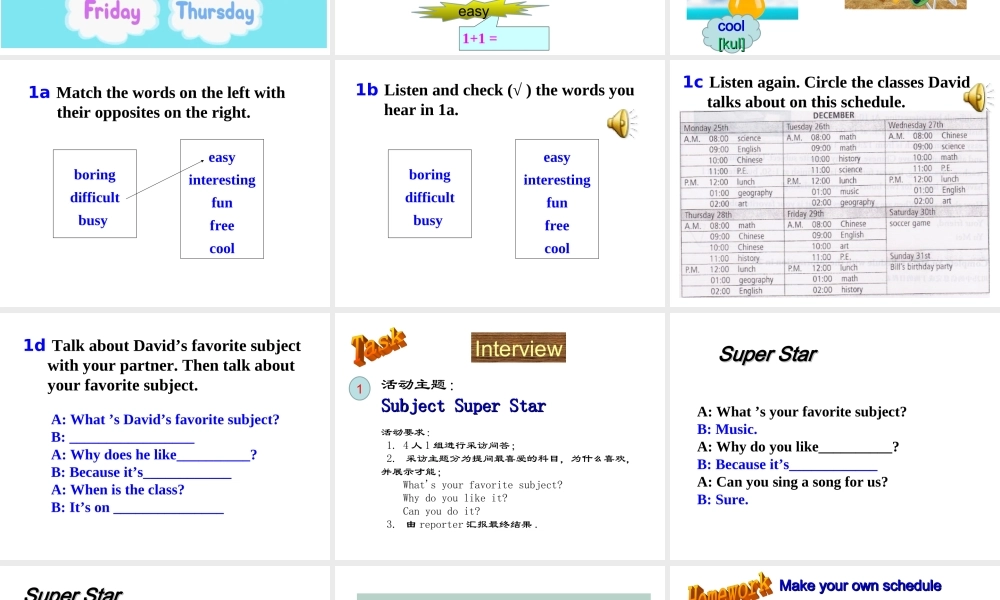This screenshot has height=600, width=1000.
Task: Click 'A: Can you sing a song for us?'
Action: pyautogui.click(x=792, y=482)
